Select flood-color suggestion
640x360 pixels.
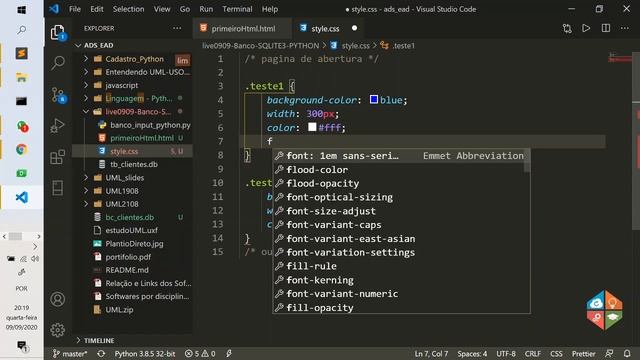401,169
